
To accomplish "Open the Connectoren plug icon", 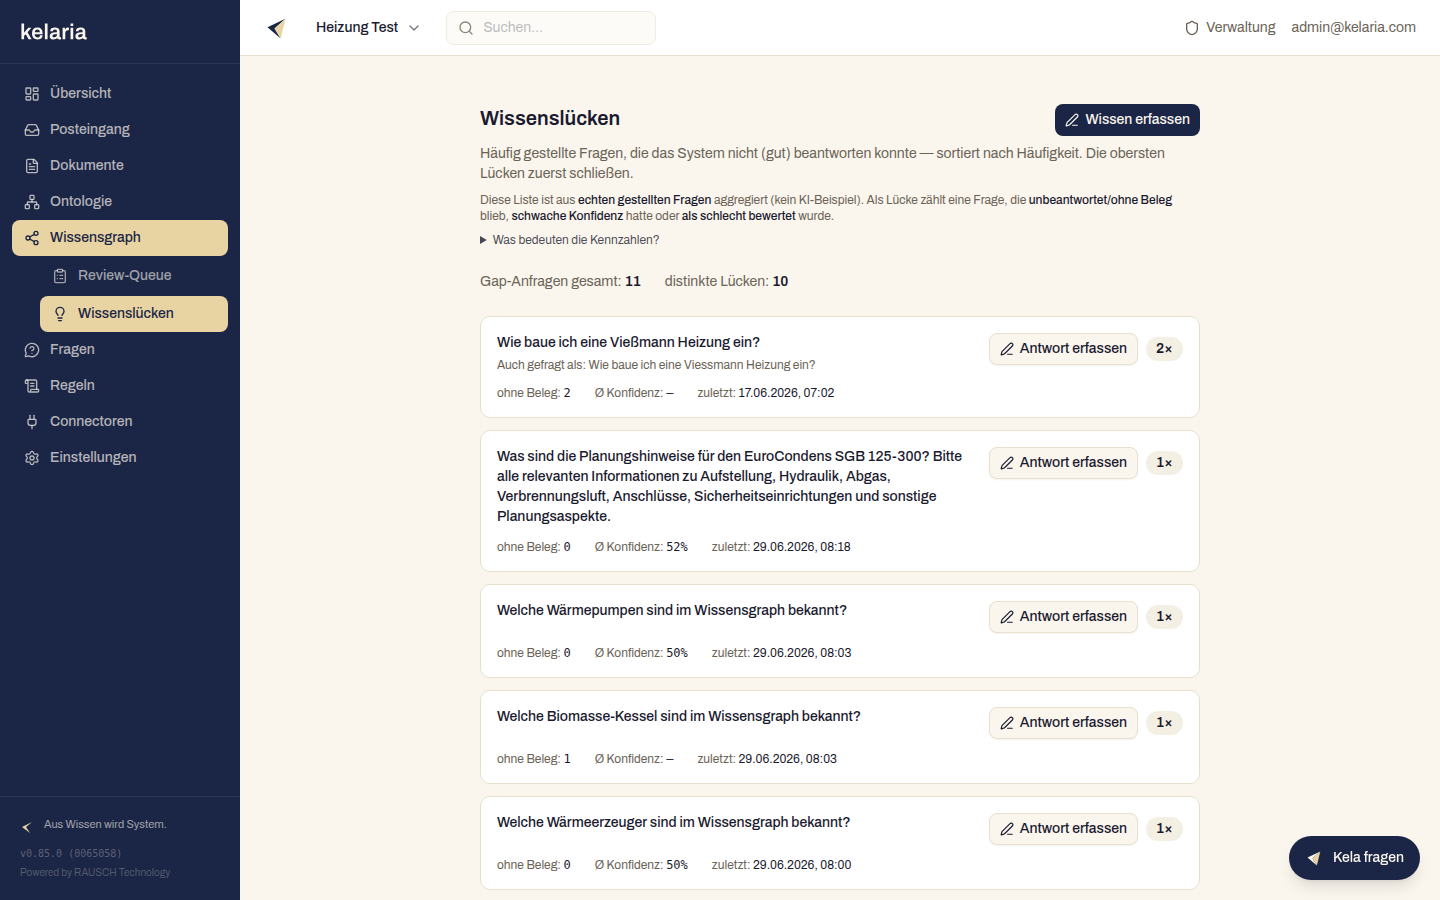I will [x=32, y=422].
